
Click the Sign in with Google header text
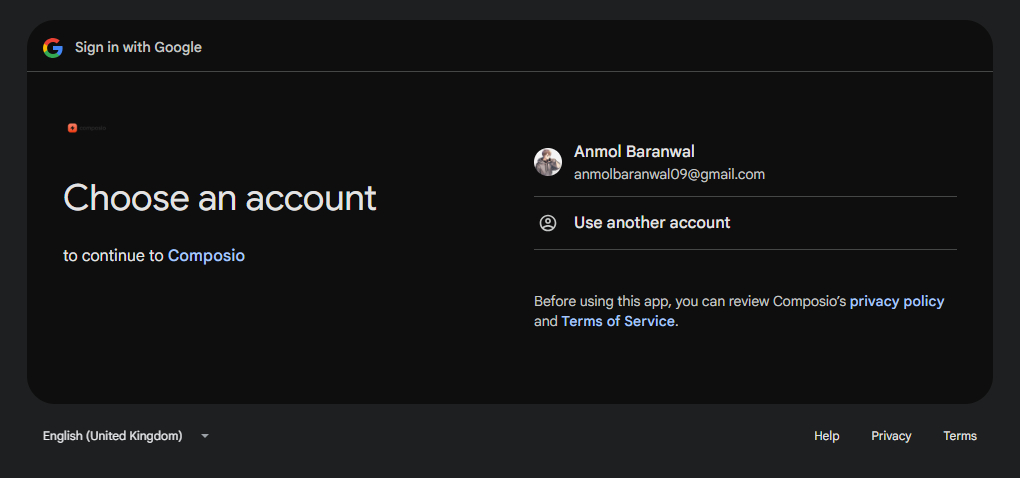(138, 47)
